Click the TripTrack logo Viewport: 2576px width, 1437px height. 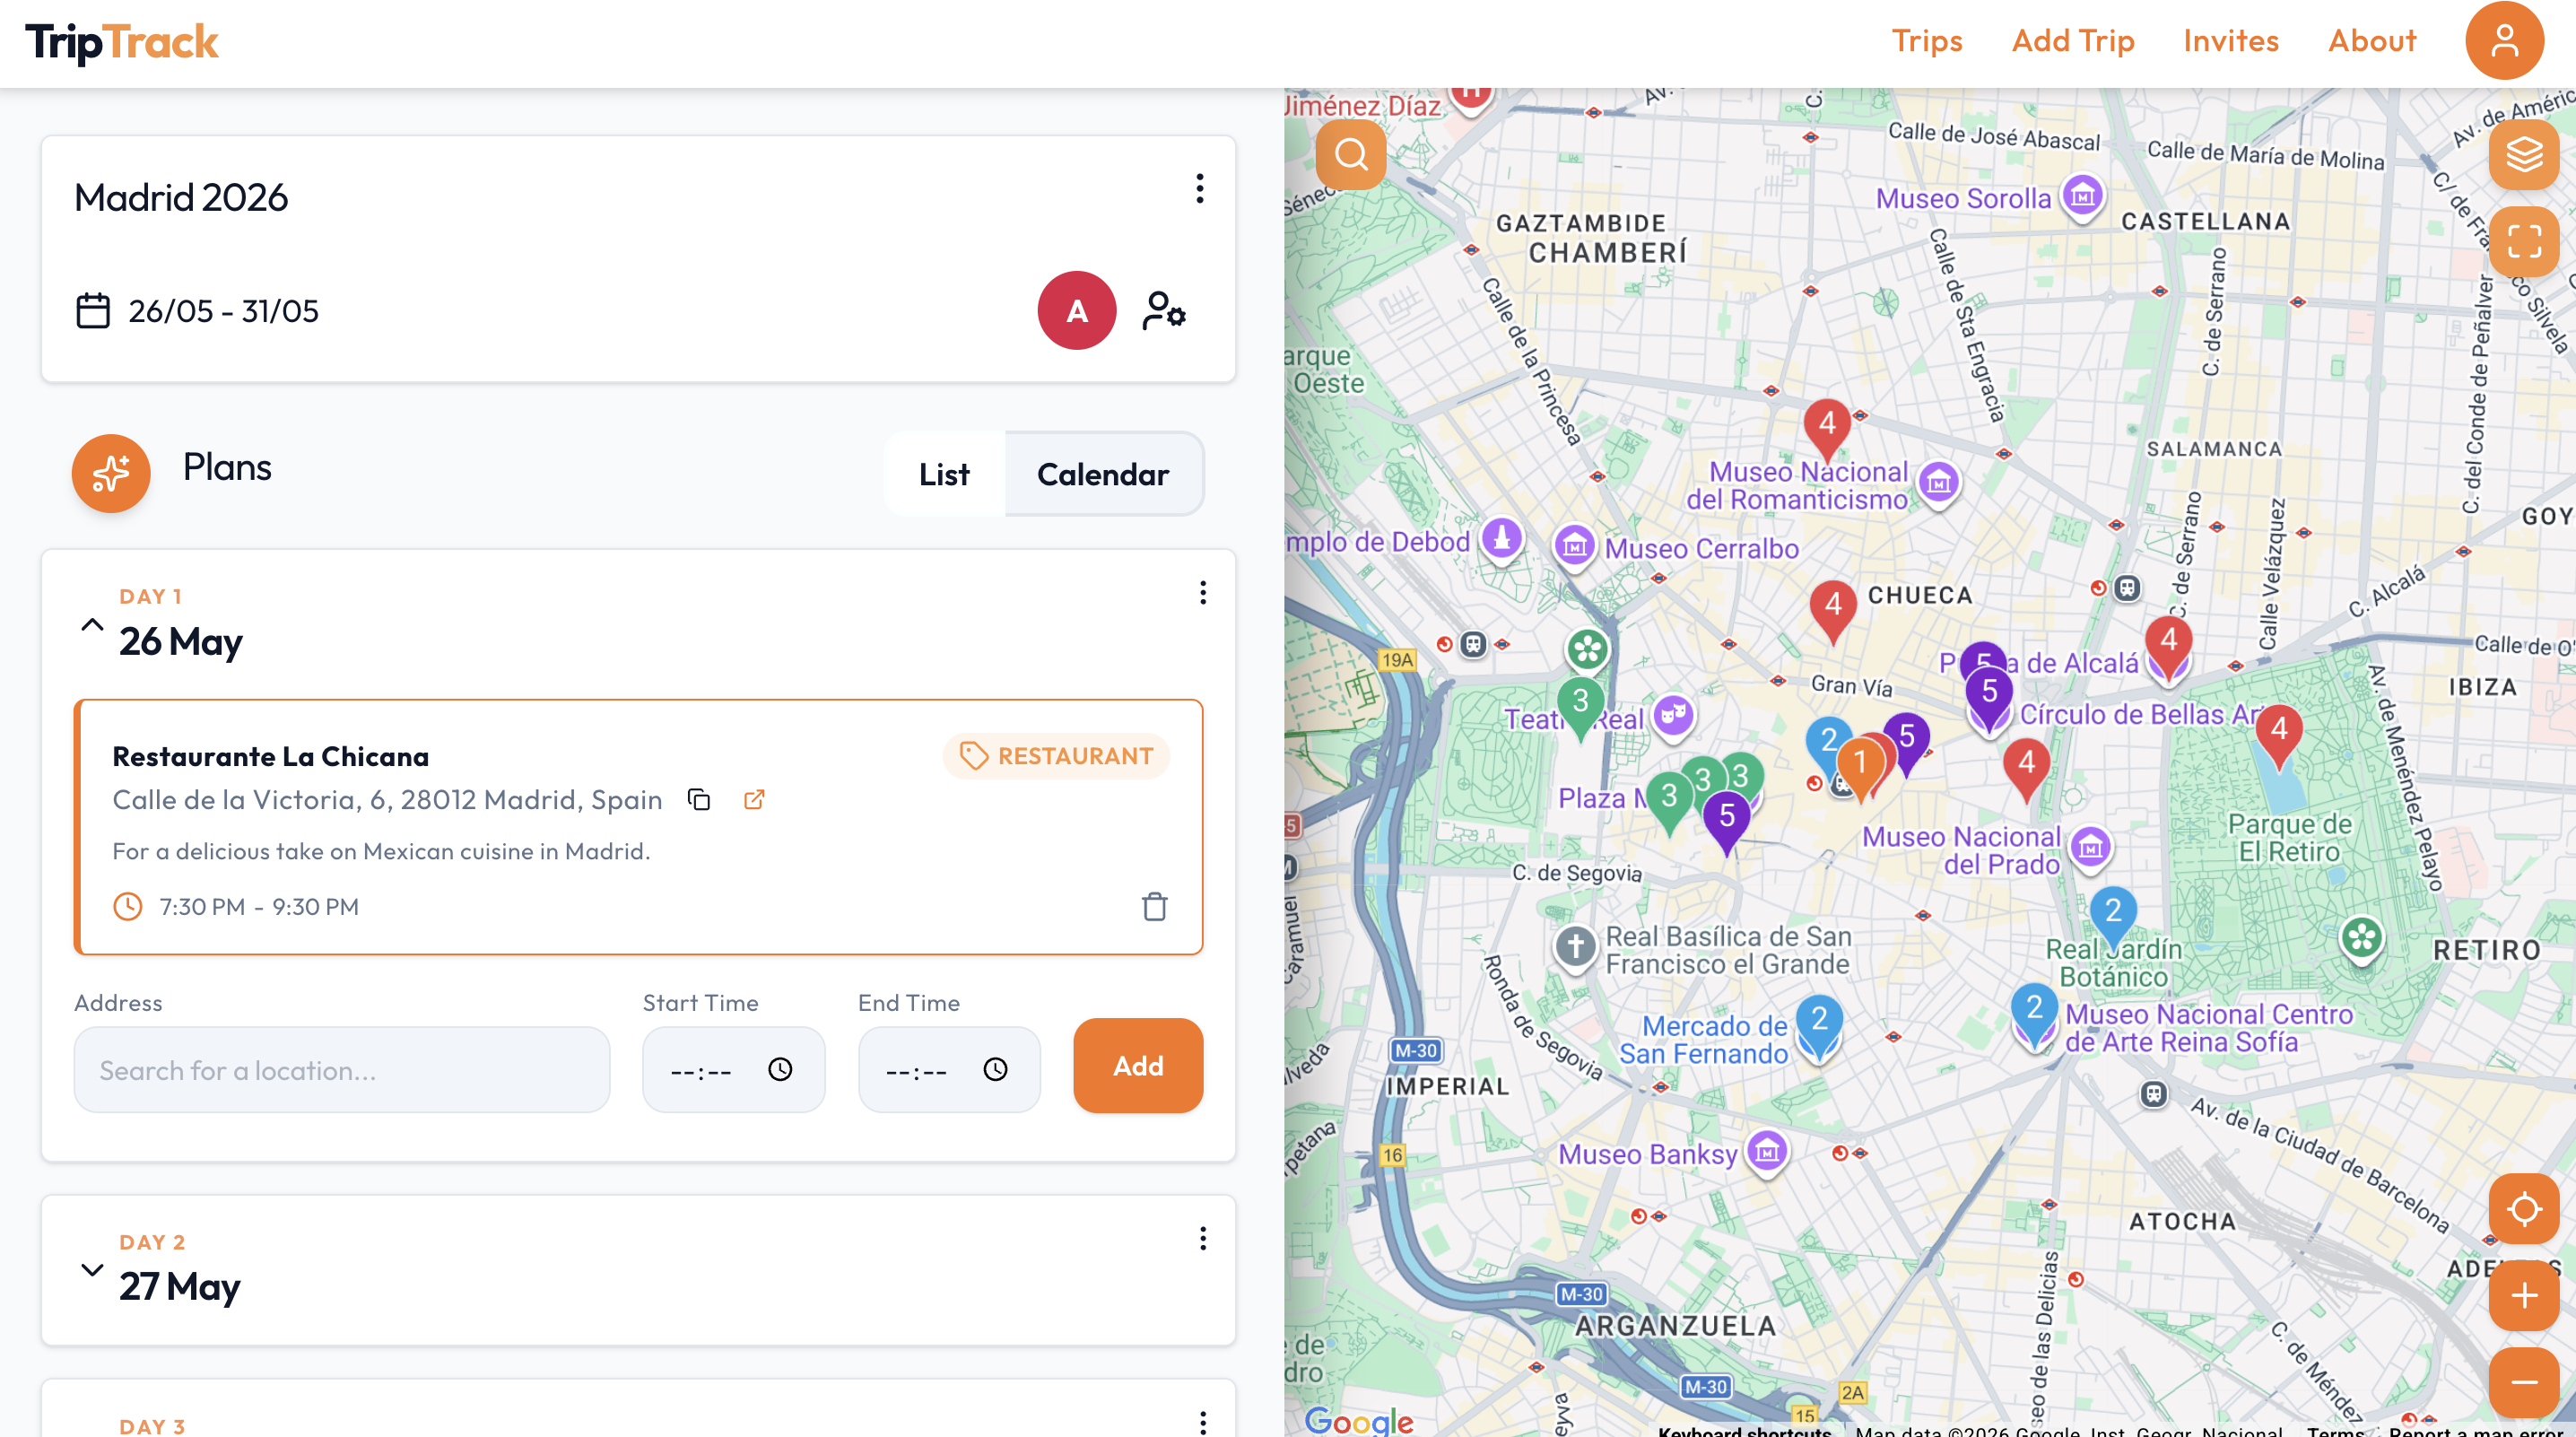pos(122,43)
